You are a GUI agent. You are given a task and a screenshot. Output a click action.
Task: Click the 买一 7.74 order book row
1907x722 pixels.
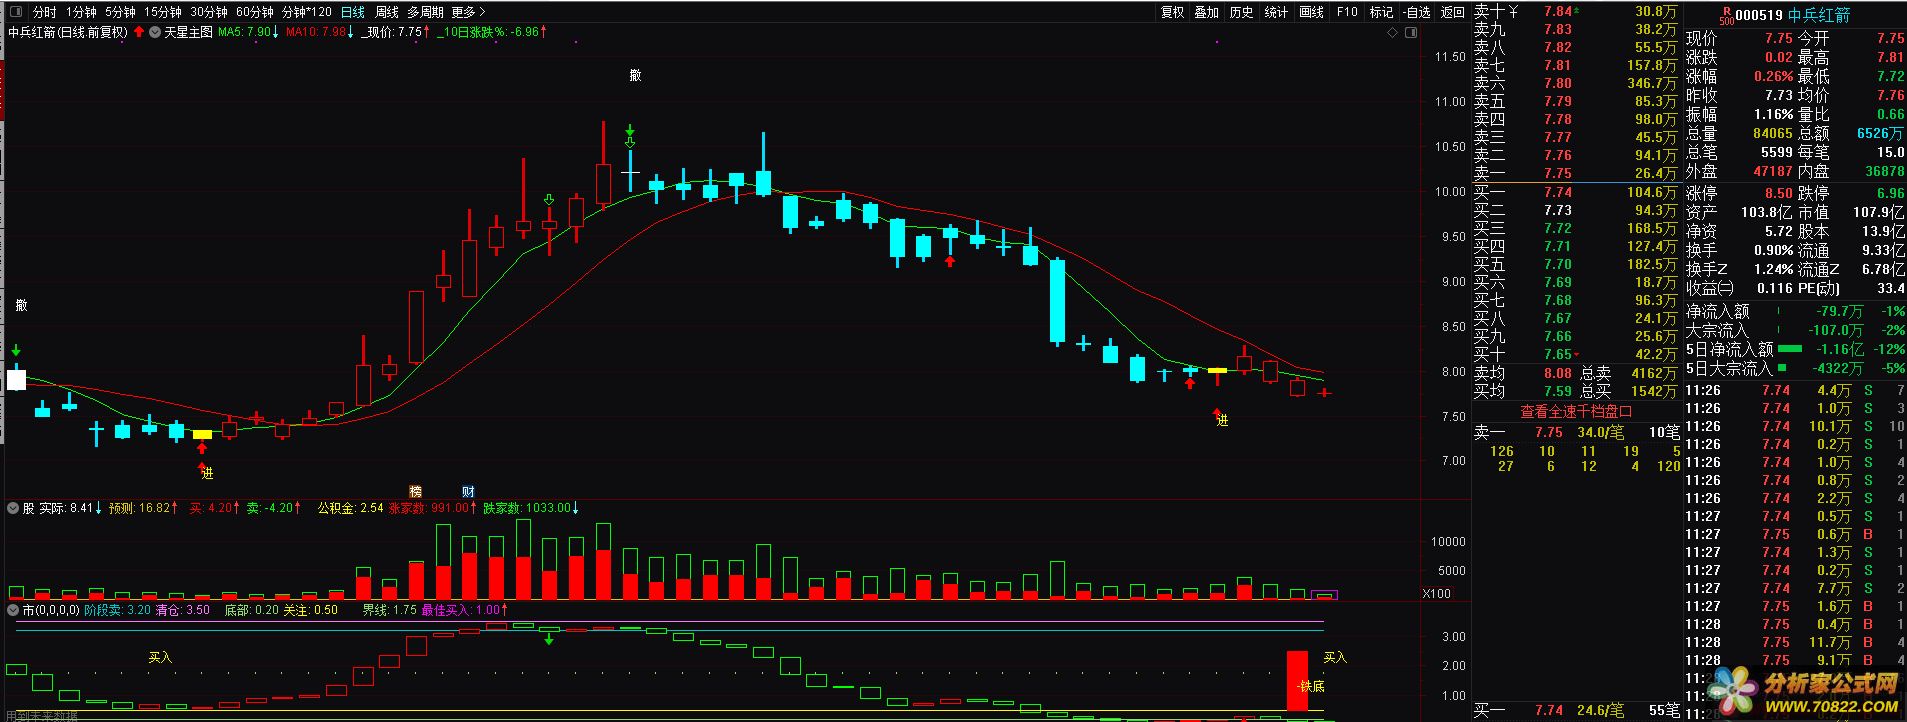pyautogui.click(x=1576, y=192)
